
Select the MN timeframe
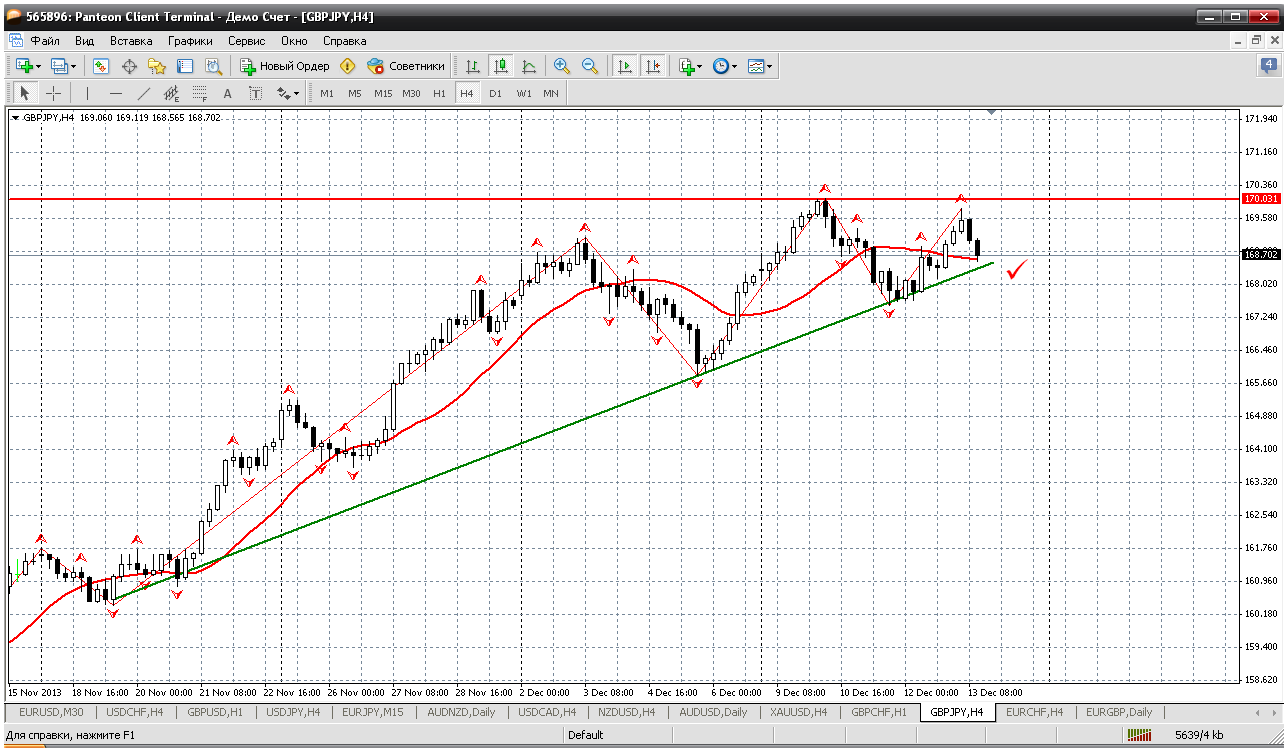click(551, 93)
